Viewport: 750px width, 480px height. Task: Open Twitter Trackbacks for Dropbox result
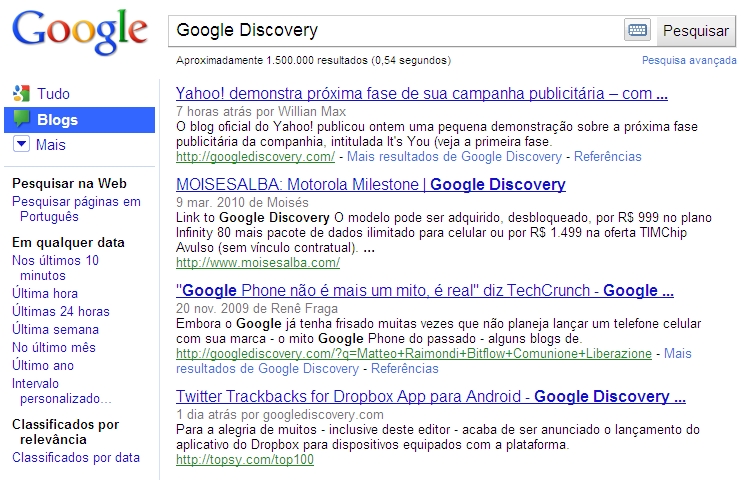tap(430, 396)
